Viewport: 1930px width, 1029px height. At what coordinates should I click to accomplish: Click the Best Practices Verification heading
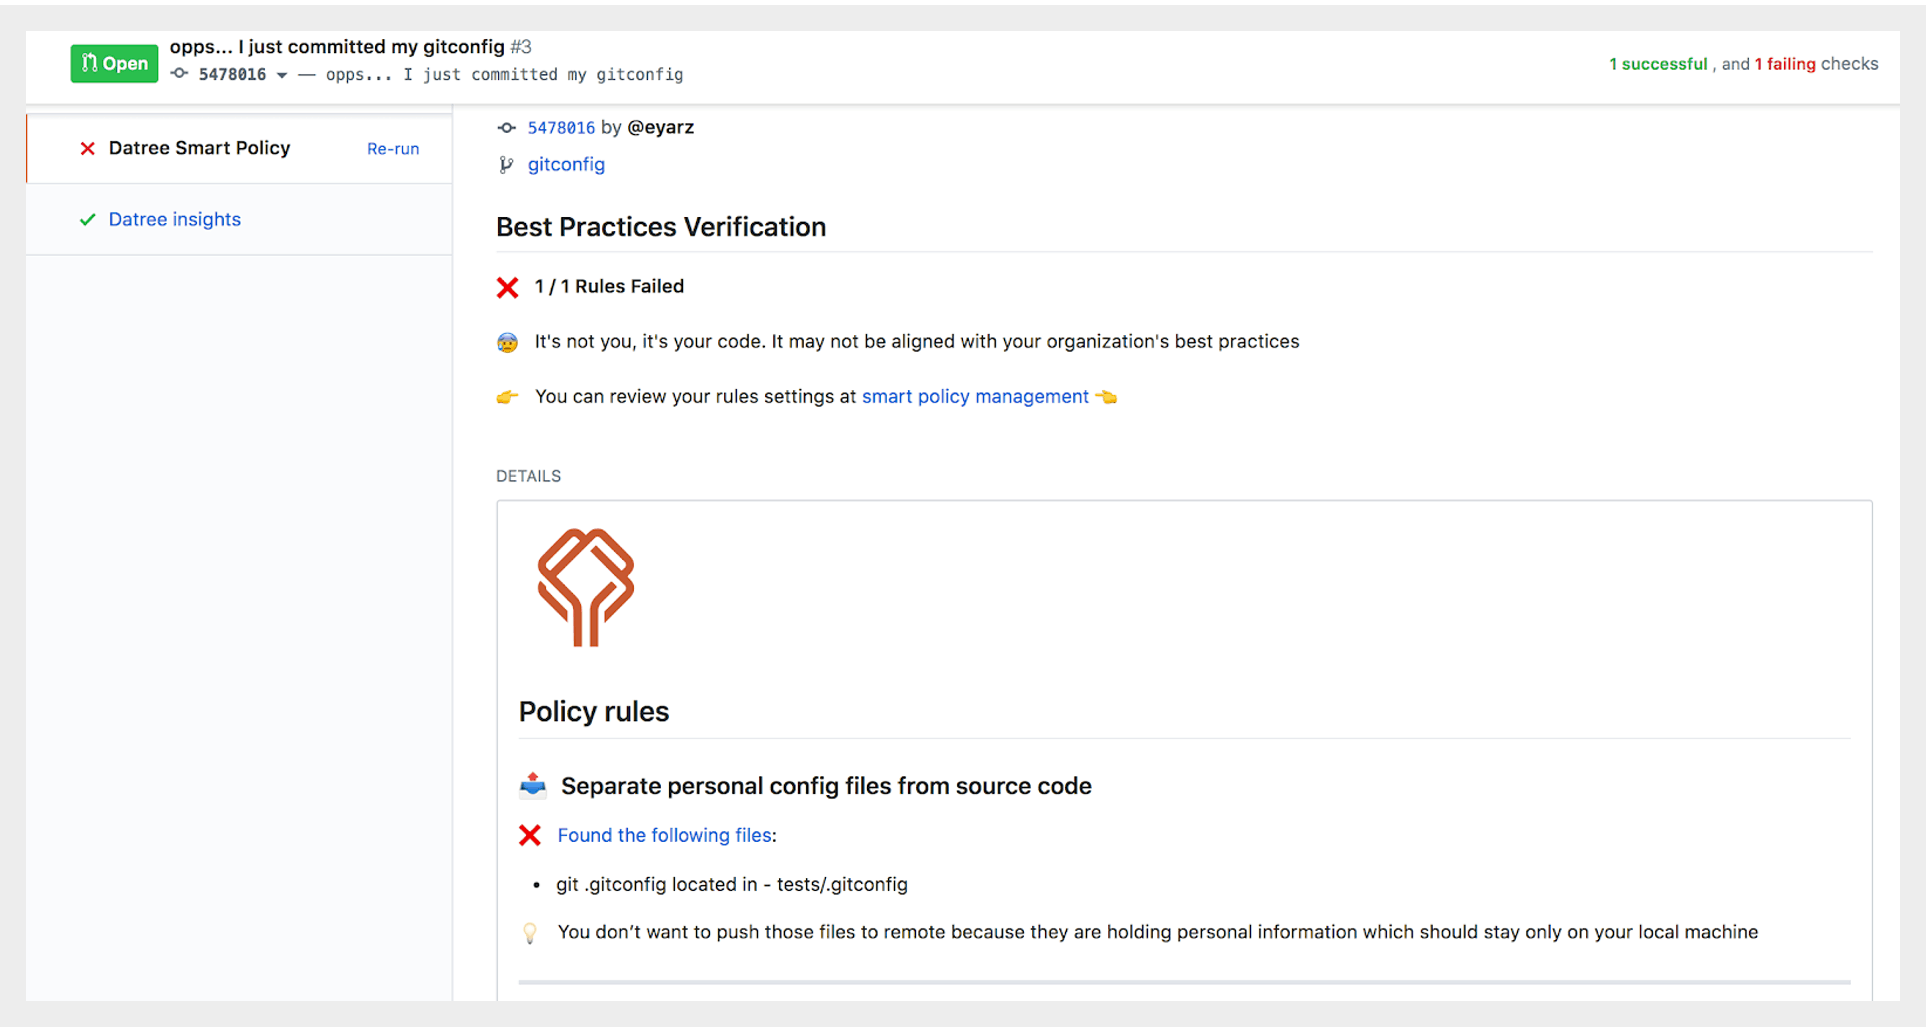pos(661,227)
